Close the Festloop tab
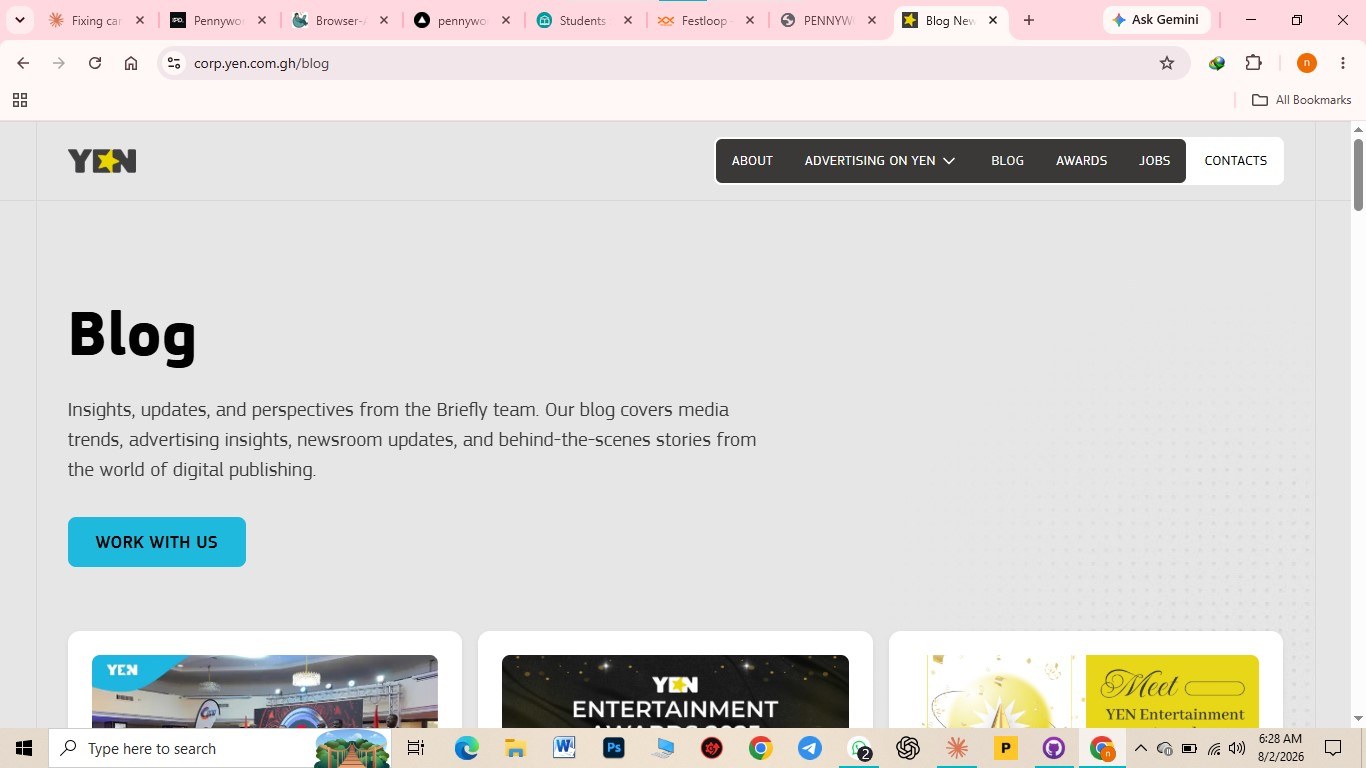This screenshot has height=768, width=1366. click(x=750, y=20)
